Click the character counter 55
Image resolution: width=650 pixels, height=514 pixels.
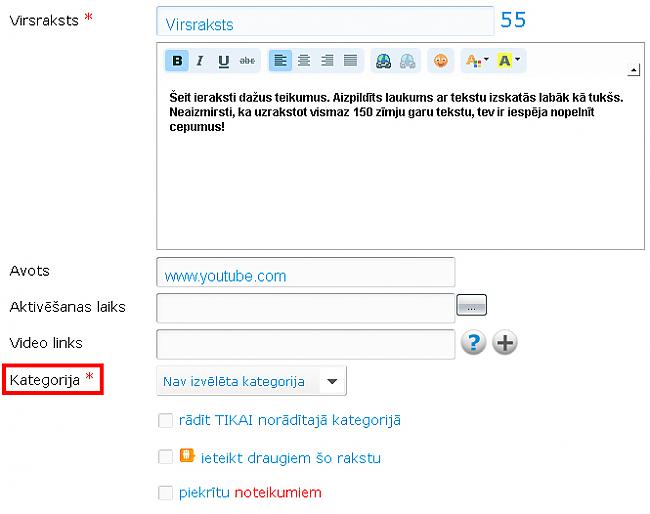point(513,19)
